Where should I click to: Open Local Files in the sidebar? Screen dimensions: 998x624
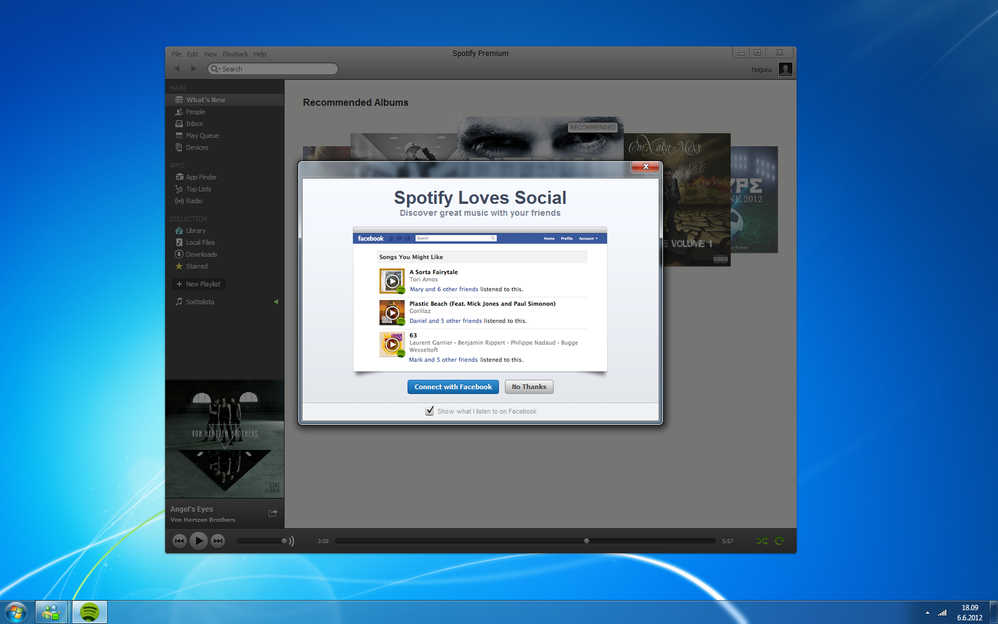[x=225, y=243]
